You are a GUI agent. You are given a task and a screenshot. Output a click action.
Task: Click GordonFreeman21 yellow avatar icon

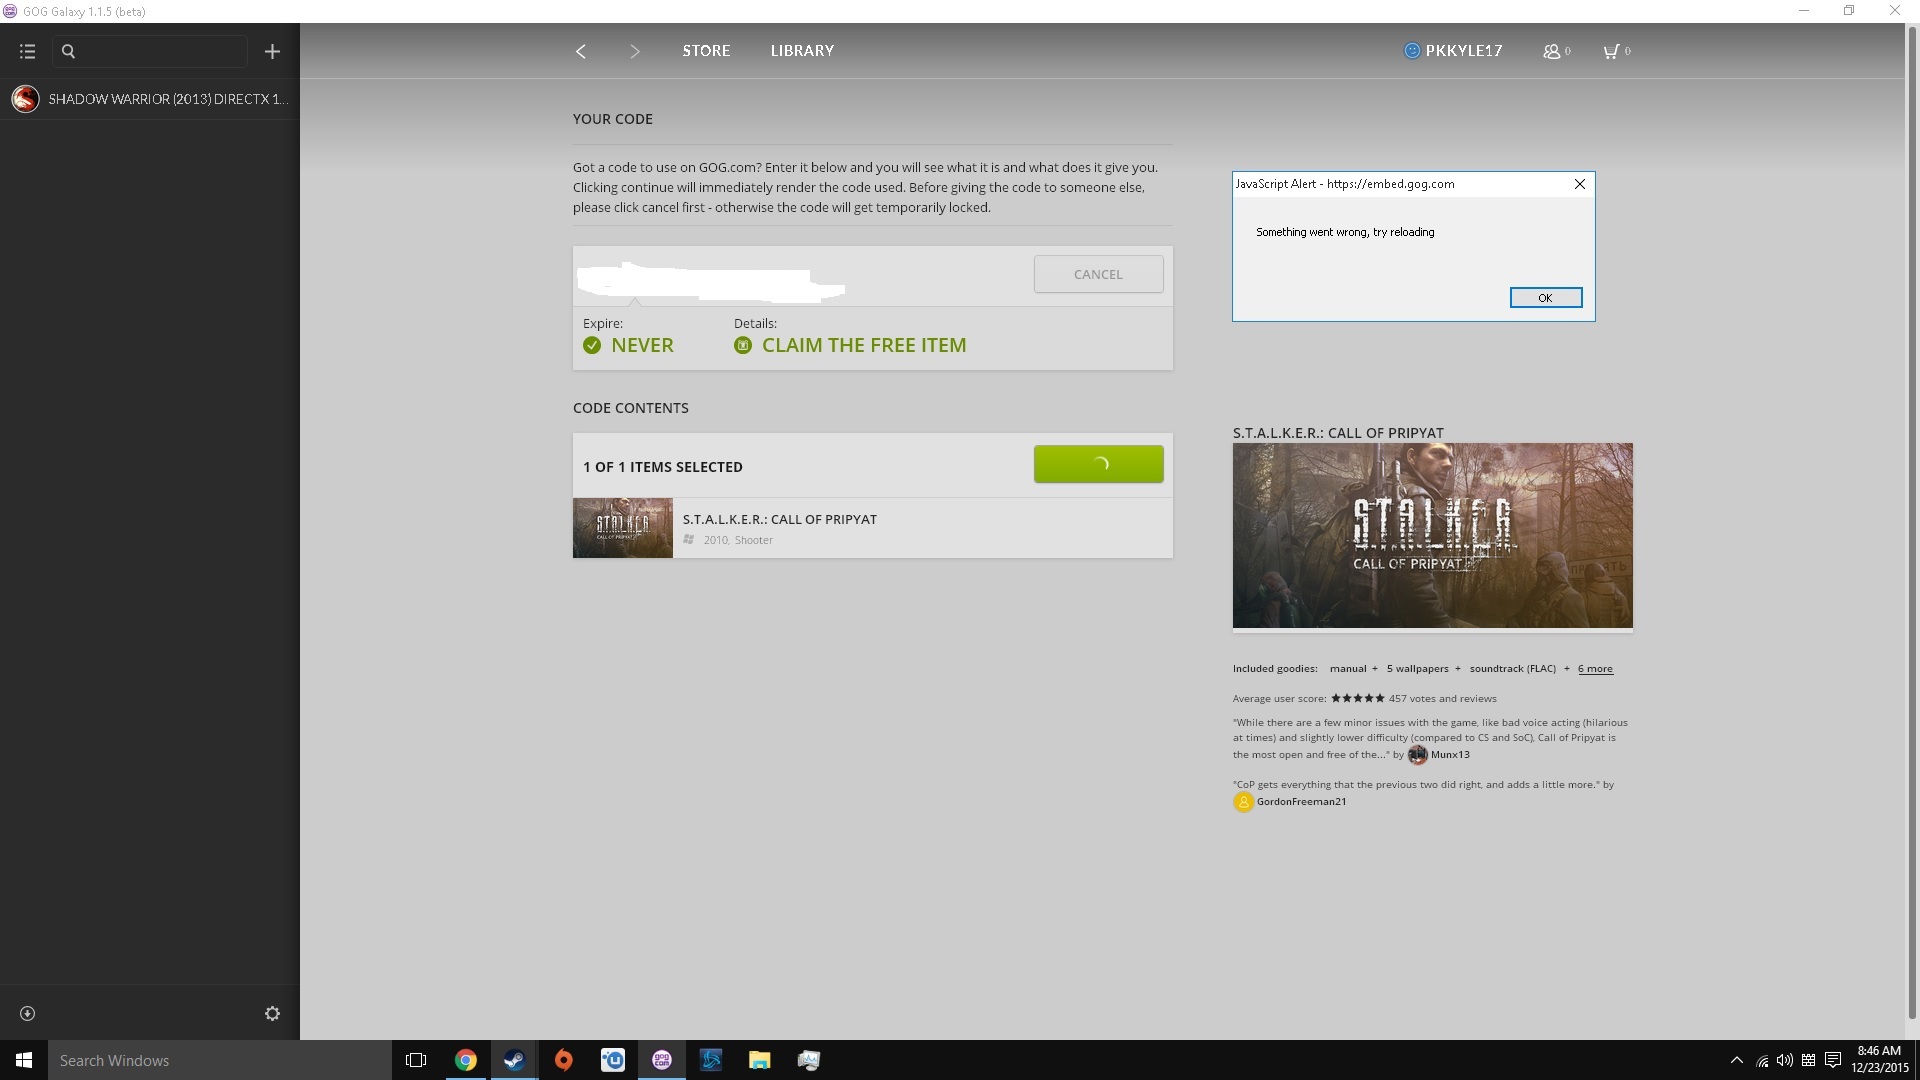coord(1243,802)
